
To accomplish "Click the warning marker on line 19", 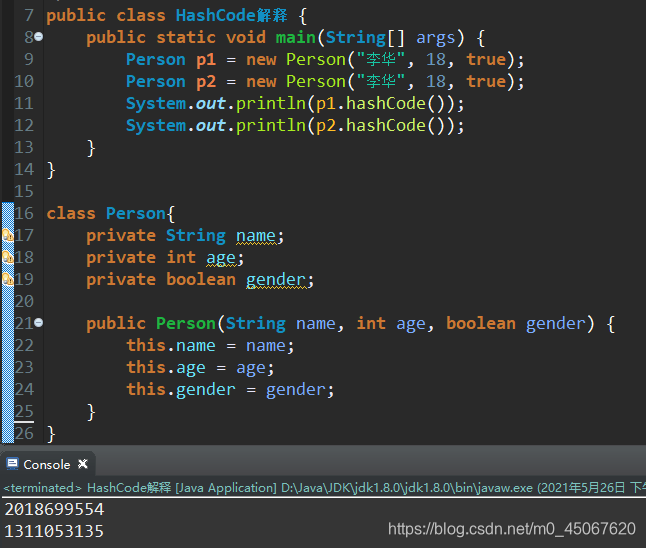I will pyautogui.click(x=8, y=279).
